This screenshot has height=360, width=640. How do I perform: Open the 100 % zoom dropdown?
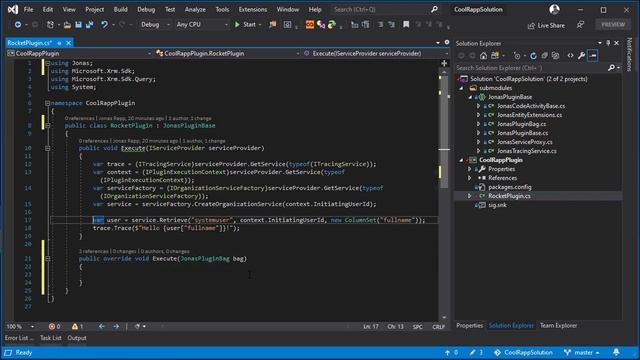point(20,327)
